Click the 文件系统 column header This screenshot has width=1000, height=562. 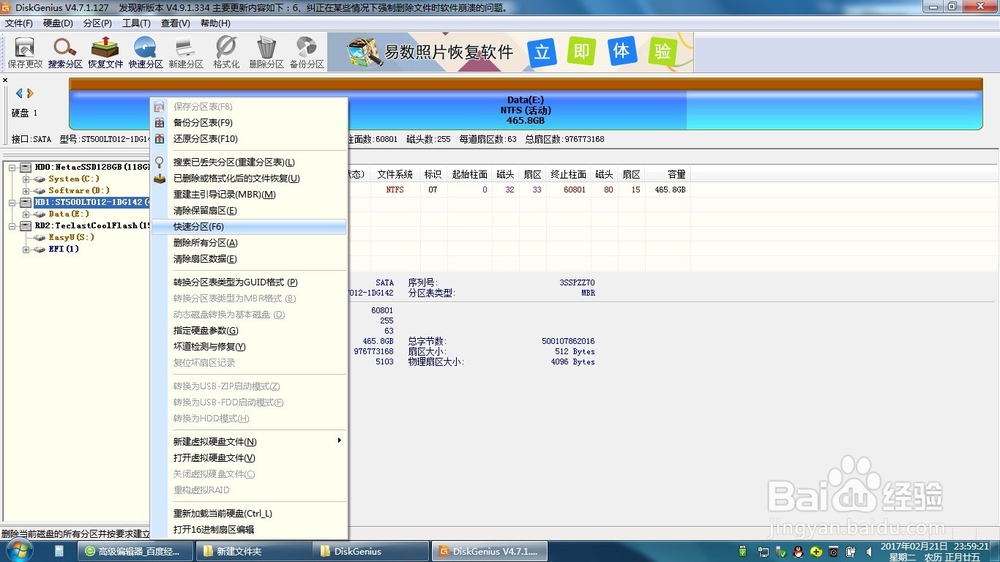(395, 174)
